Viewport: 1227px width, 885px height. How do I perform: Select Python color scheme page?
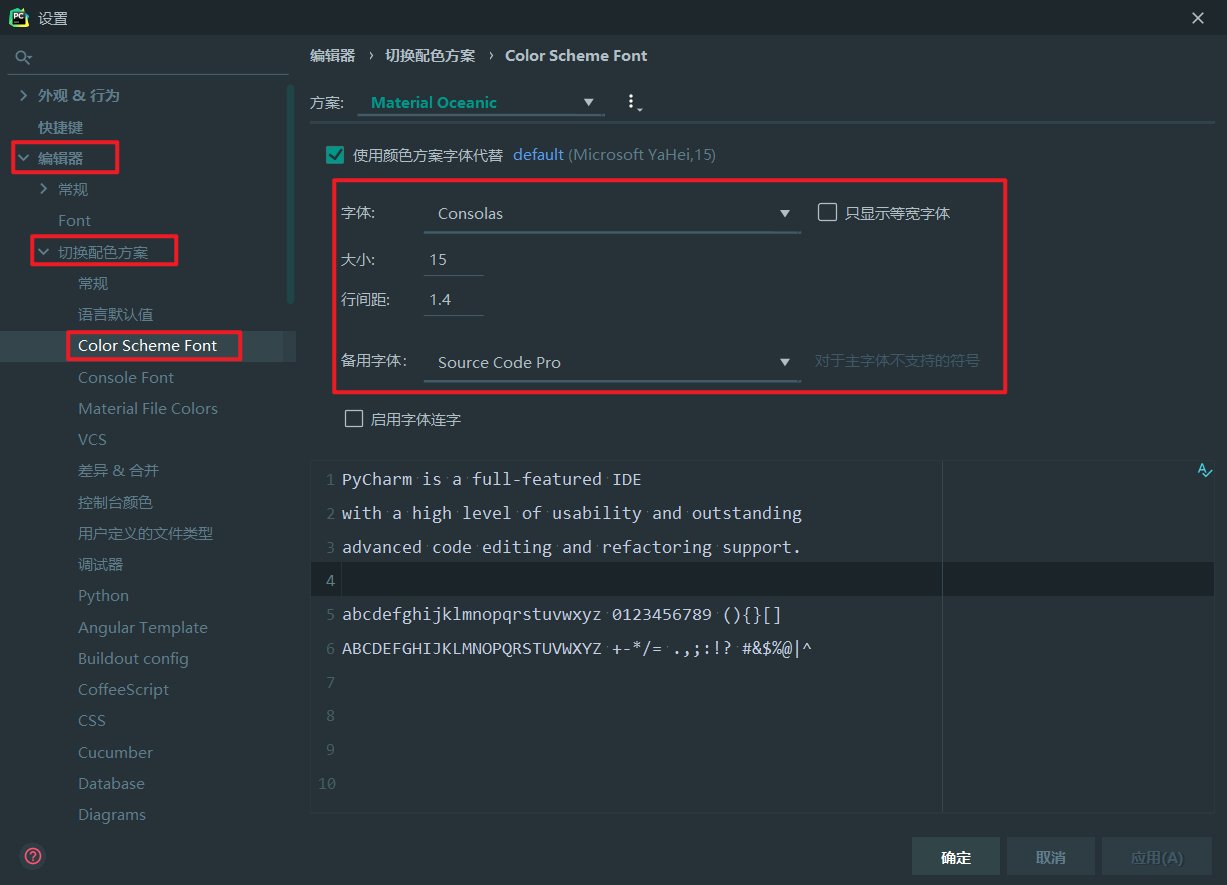pos(104,595)
